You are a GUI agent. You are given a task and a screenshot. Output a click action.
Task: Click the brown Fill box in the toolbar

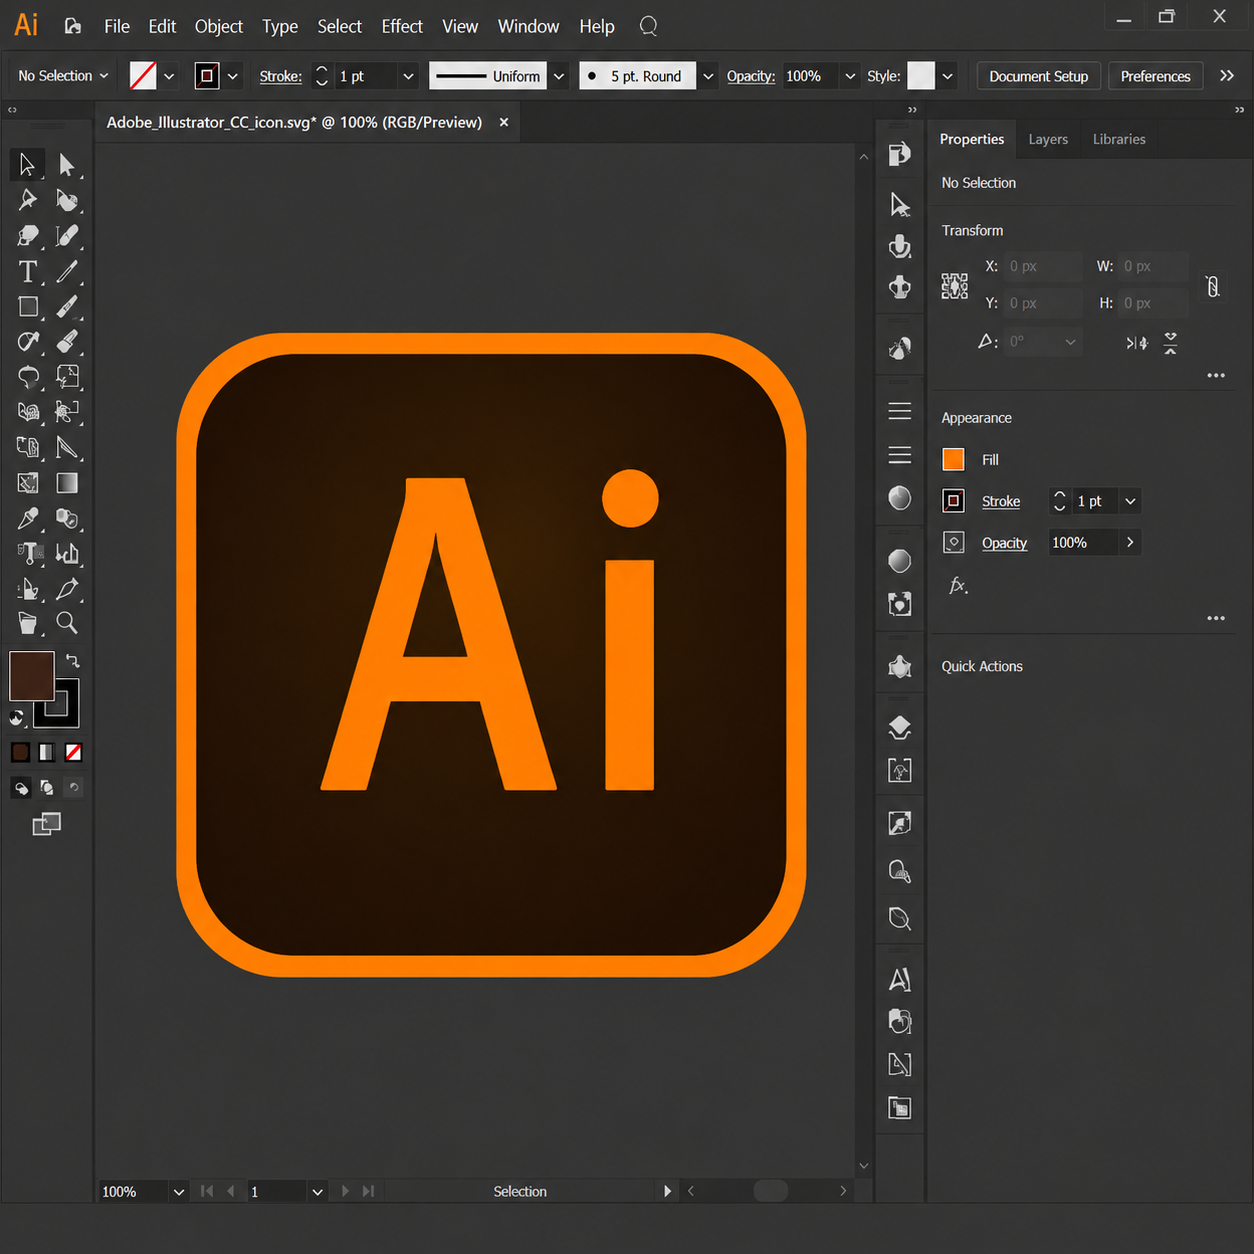31,676
